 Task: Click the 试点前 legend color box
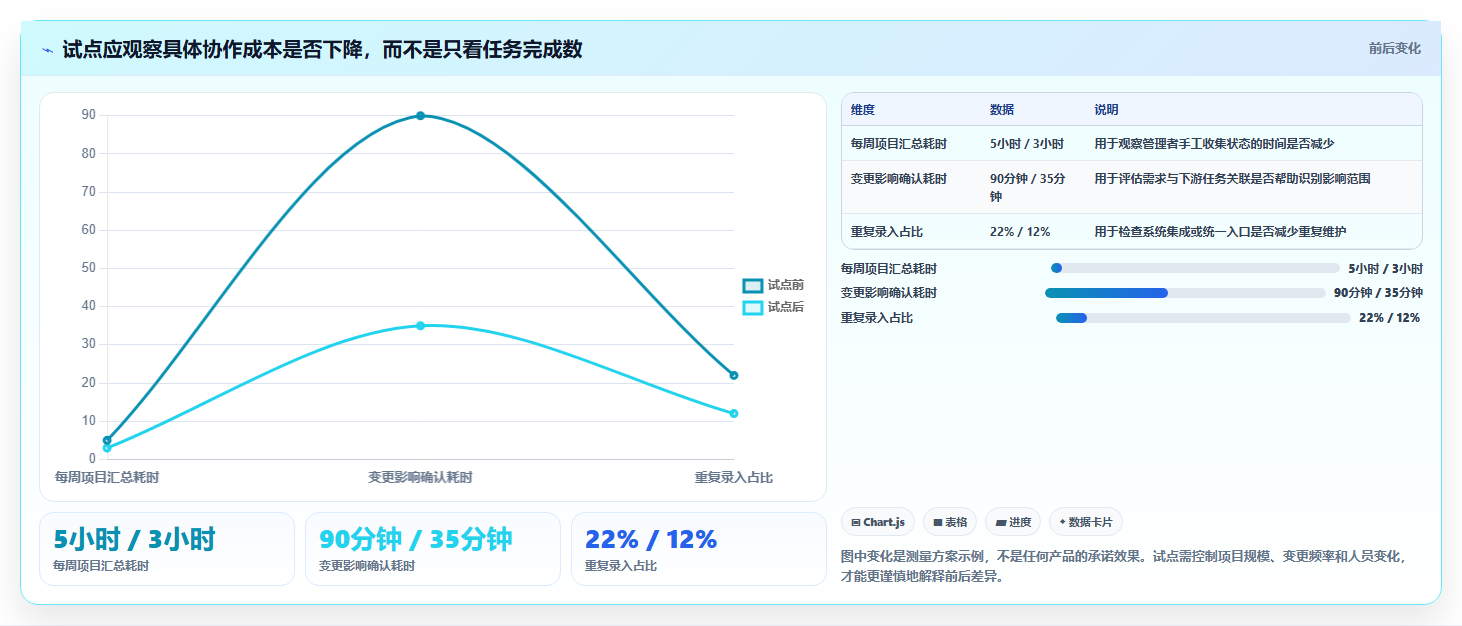(752, 286)
